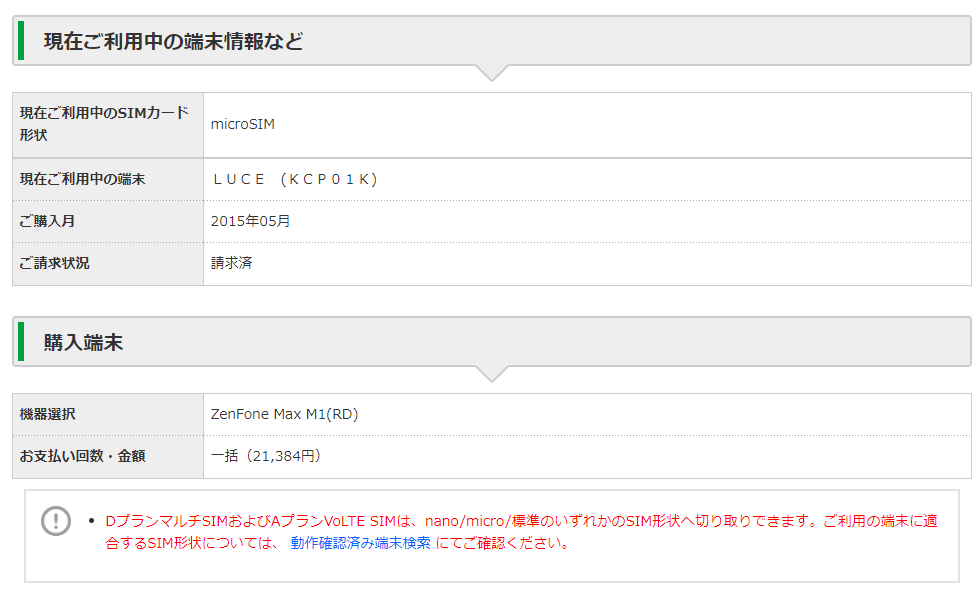Open the 動作確認済み端末検索 link
Image resolution: width=980 pixels, height=596 pixels.
coord(361,543)
